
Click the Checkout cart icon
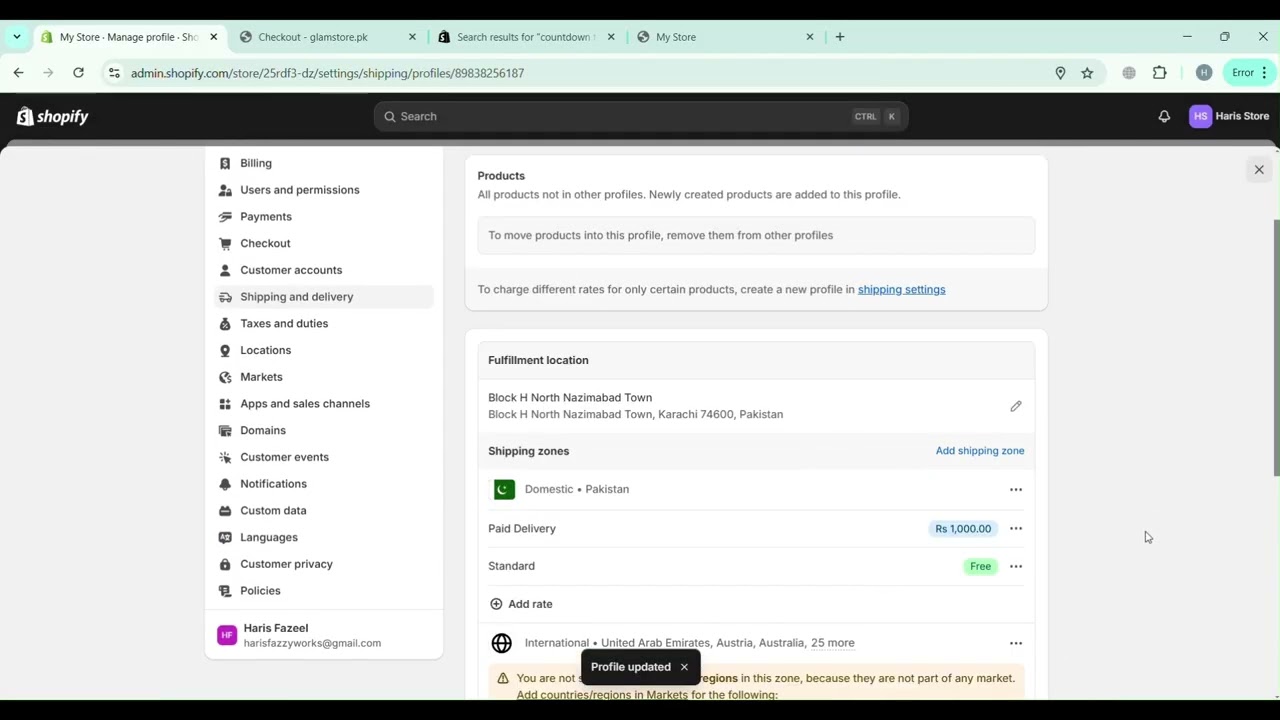pos(225,243)
